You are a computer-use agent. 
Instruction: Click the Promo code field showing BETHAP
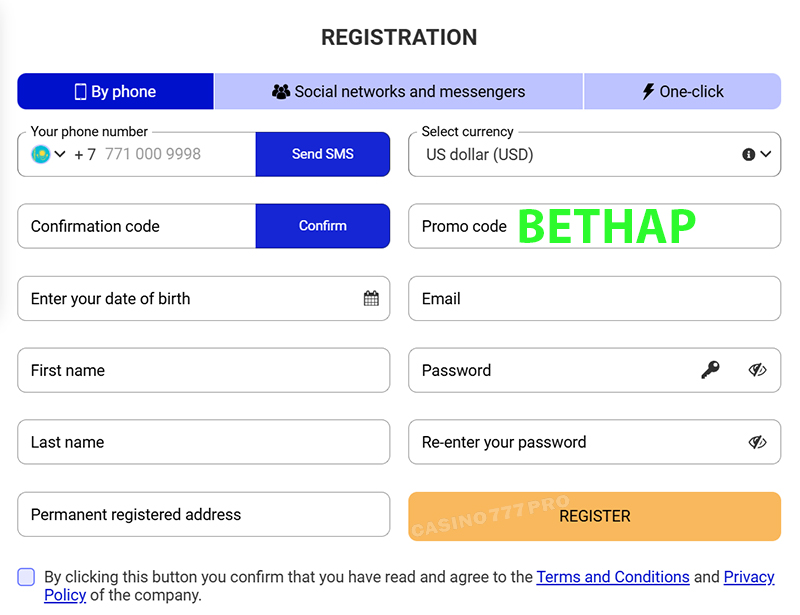pyautogui.click(x=594, y=226)
